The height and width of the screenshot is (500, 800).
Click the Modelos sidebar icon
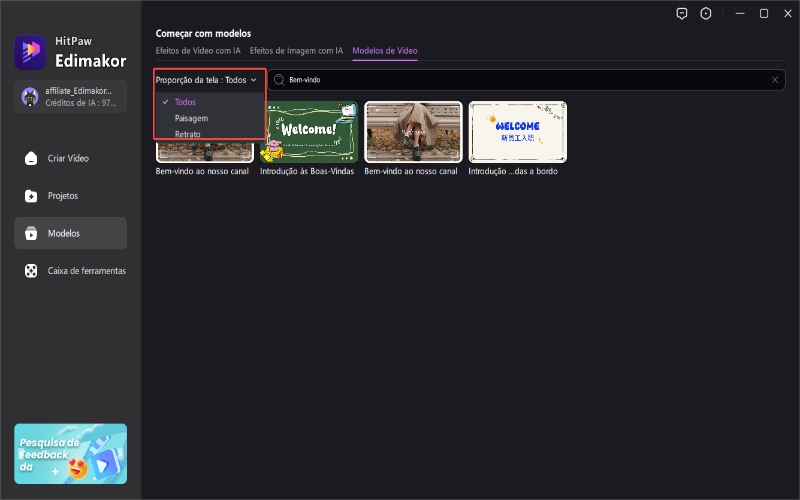(x=31, y=233)
